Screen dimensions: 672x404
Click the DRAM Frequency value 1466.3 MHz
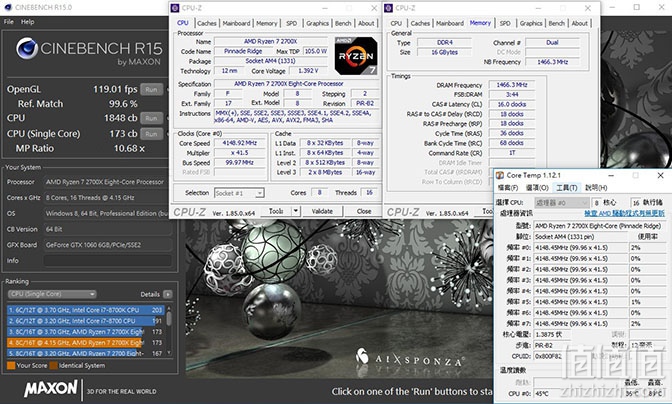[512, 85]
